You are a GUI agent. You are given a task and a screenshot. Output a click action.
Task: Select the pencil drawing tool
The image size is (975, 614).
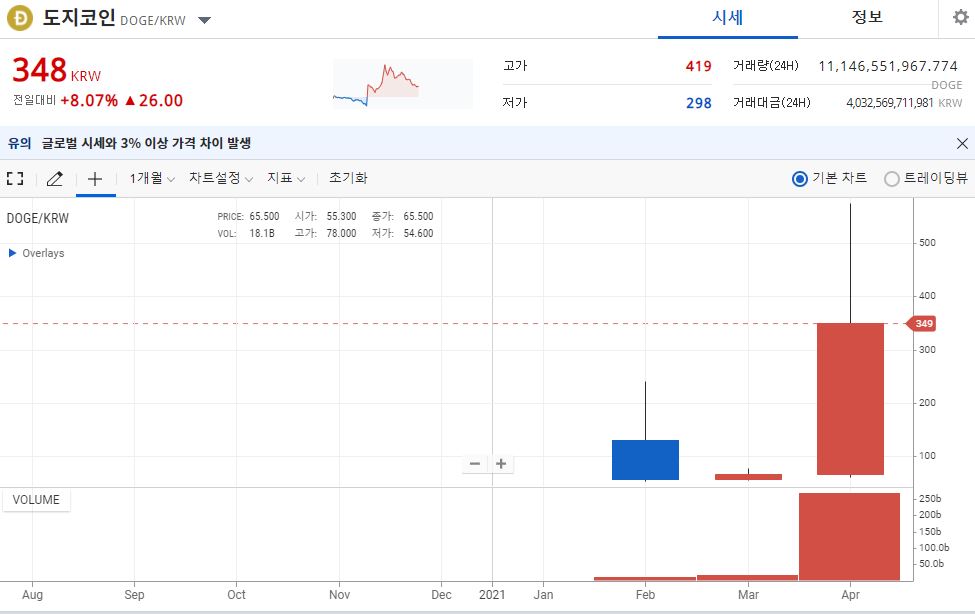point(55,179)
